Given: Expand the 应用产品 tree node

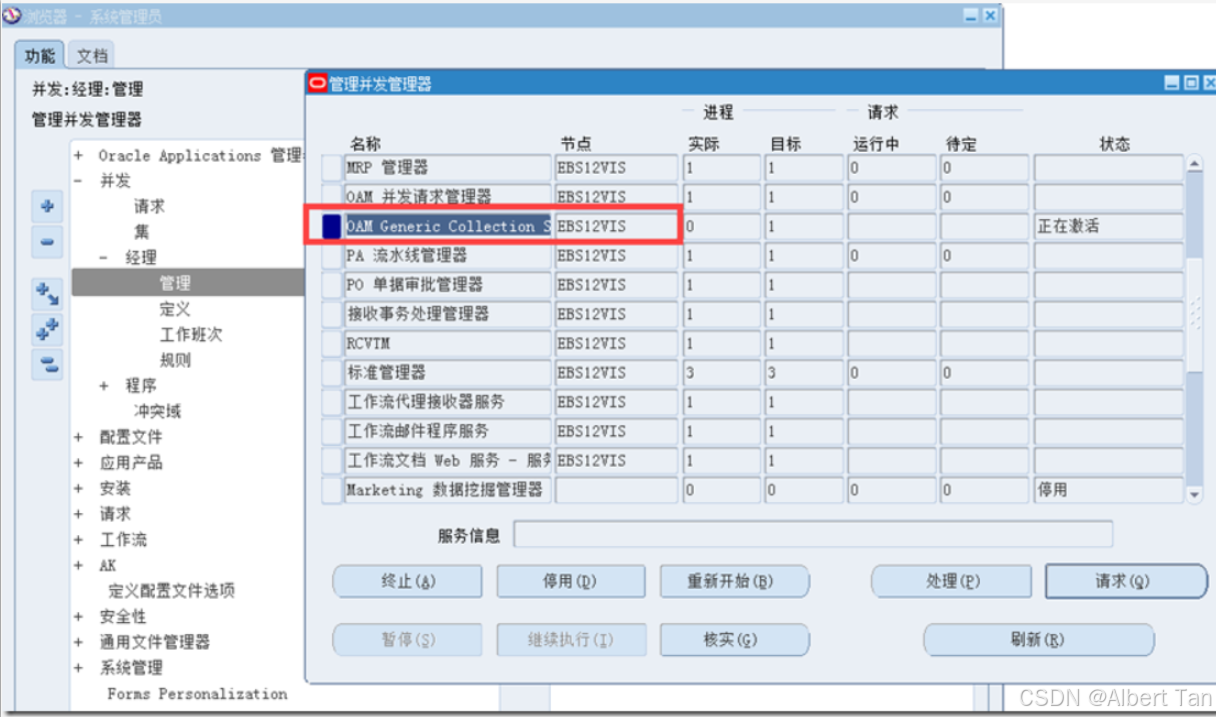Looking at the screenshot, I should tap(78, 463).
